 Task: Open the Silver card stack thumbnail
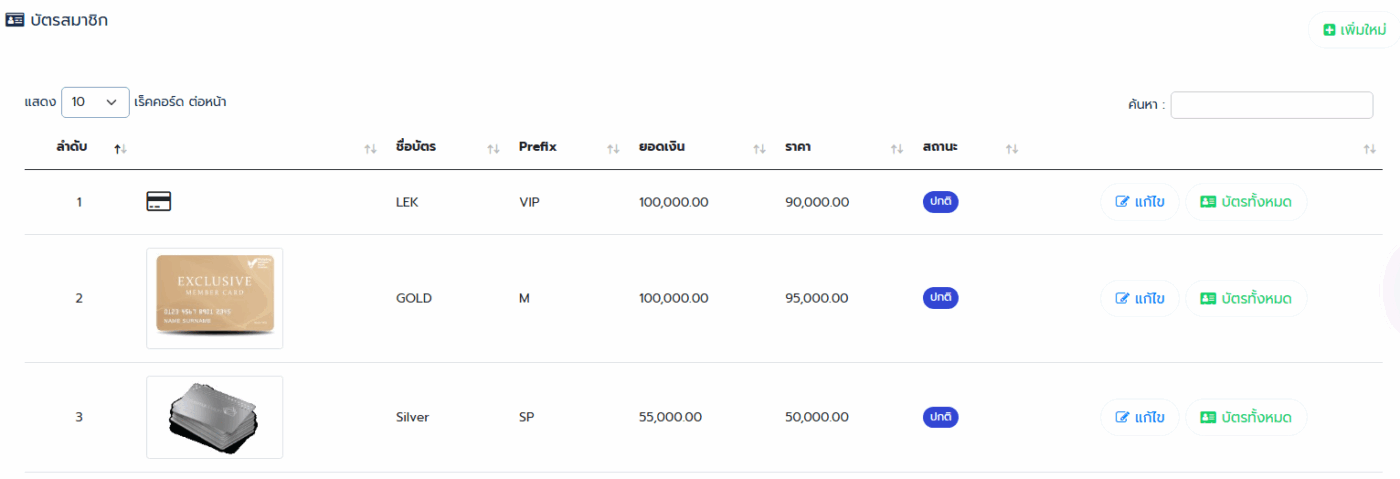[215, 417]
